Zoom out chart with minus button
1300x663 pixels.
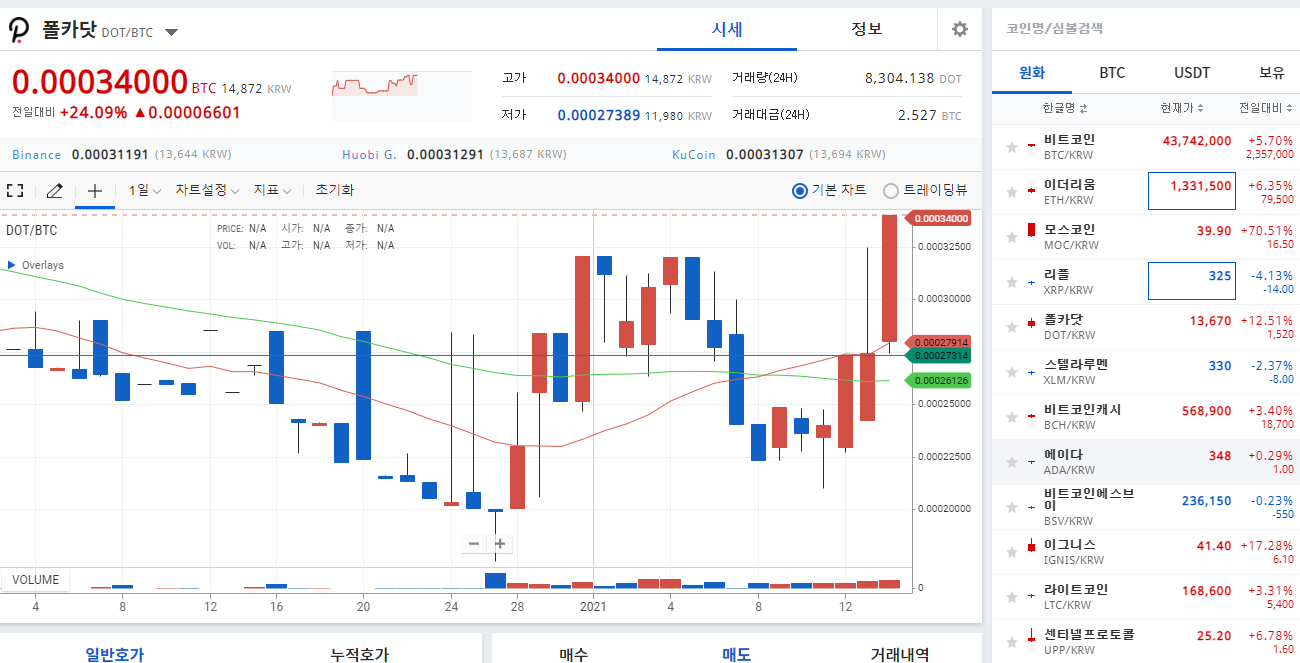point(474,544)
